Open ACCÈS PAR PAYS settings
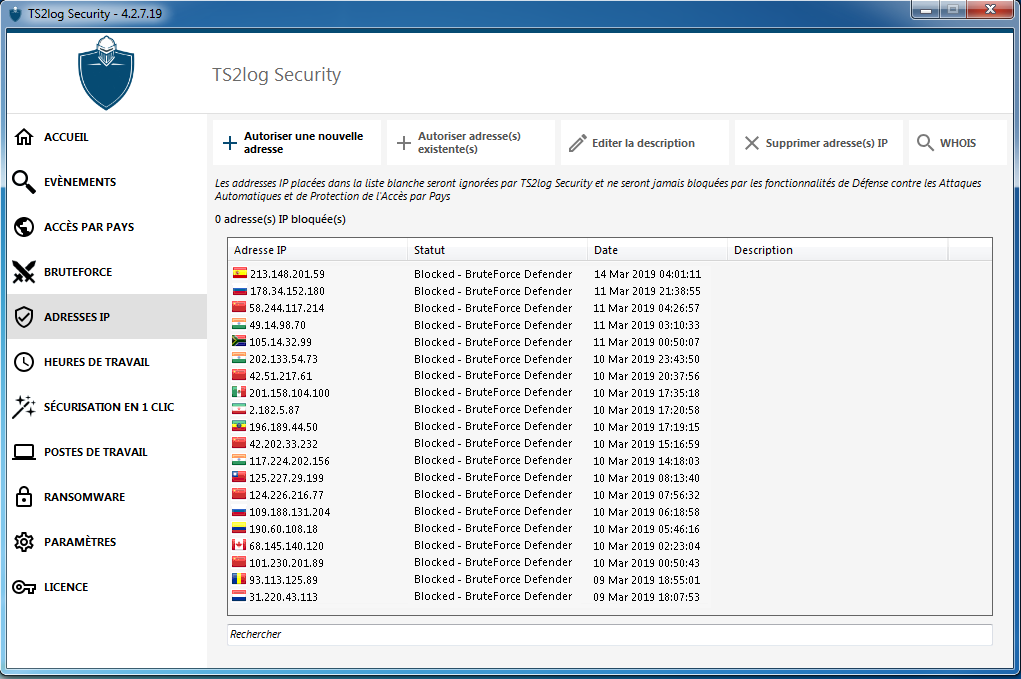 click(x=107, y=227)
